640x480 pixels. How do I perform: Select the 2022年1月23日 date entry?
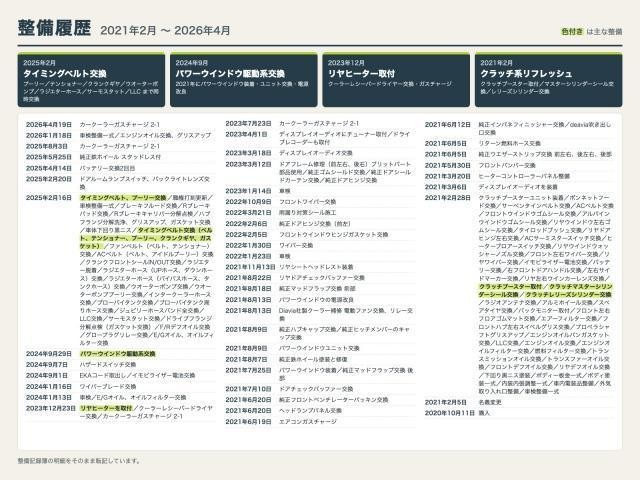pos(248,256)
